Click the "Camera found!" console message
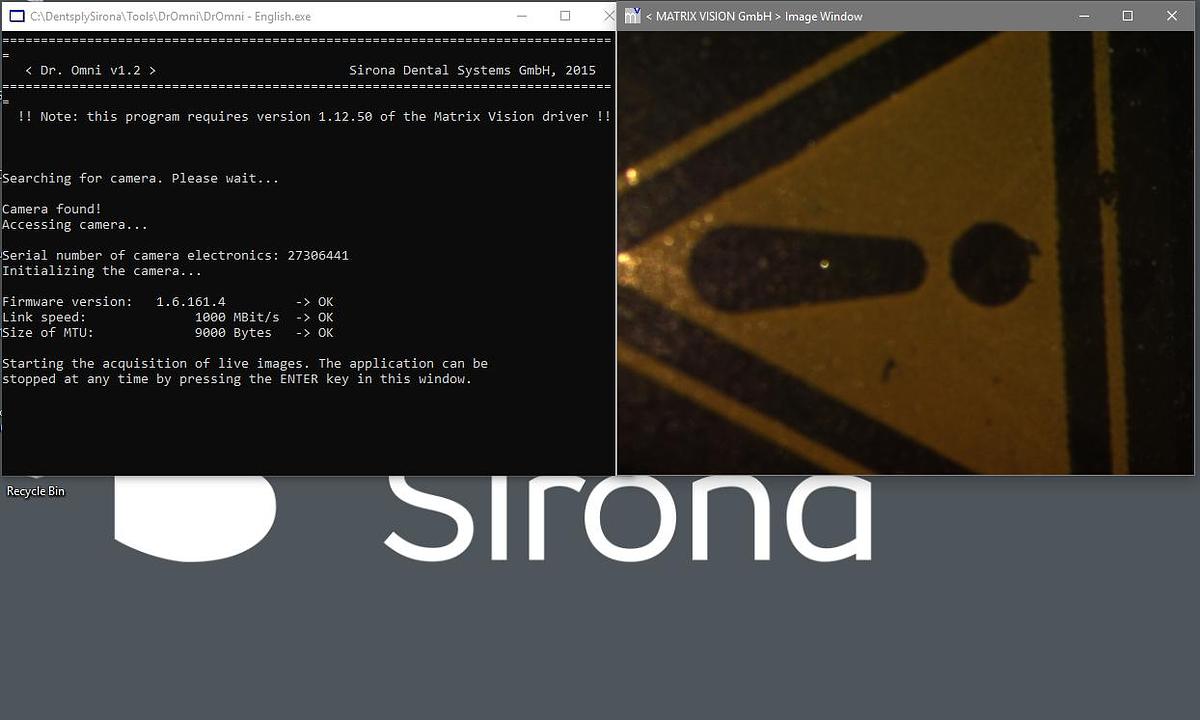The height and width of the screenshot is (720, 1200). [x=52, y=209]
